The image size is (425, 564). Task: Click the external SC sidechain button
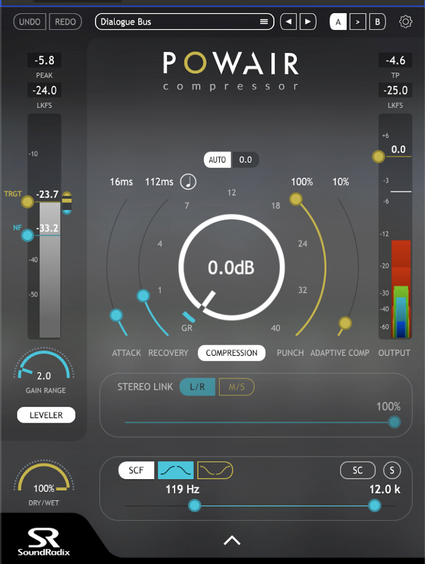[357, 470]
